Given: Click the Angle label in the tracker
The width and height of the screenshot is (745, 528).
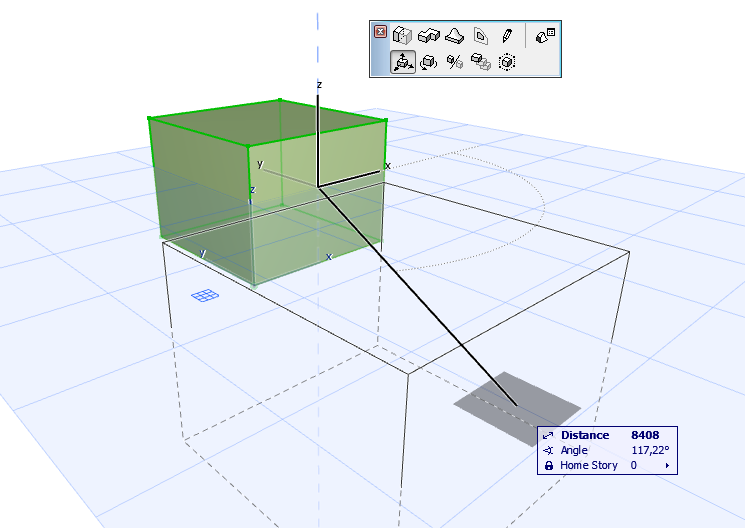Looking at the screenshot, I should 574,450.
